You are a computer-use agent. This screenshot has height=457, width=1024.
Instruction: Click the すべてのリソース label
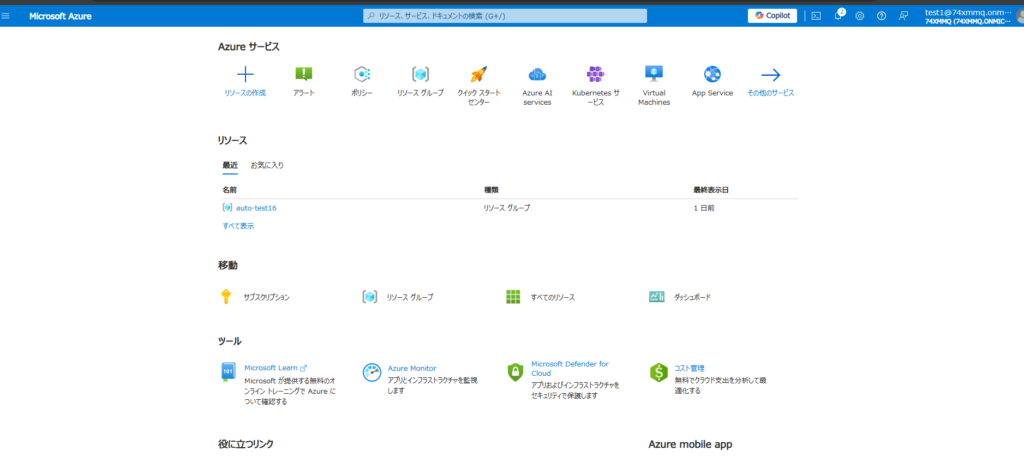pos(552,297)
